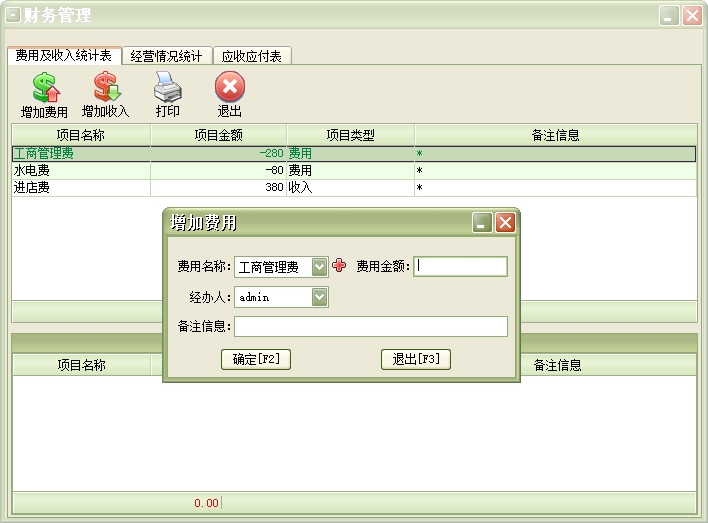
Task: Minimize the 增加费用 dialog
Action: pyautogui.click(x=482, y=223)
